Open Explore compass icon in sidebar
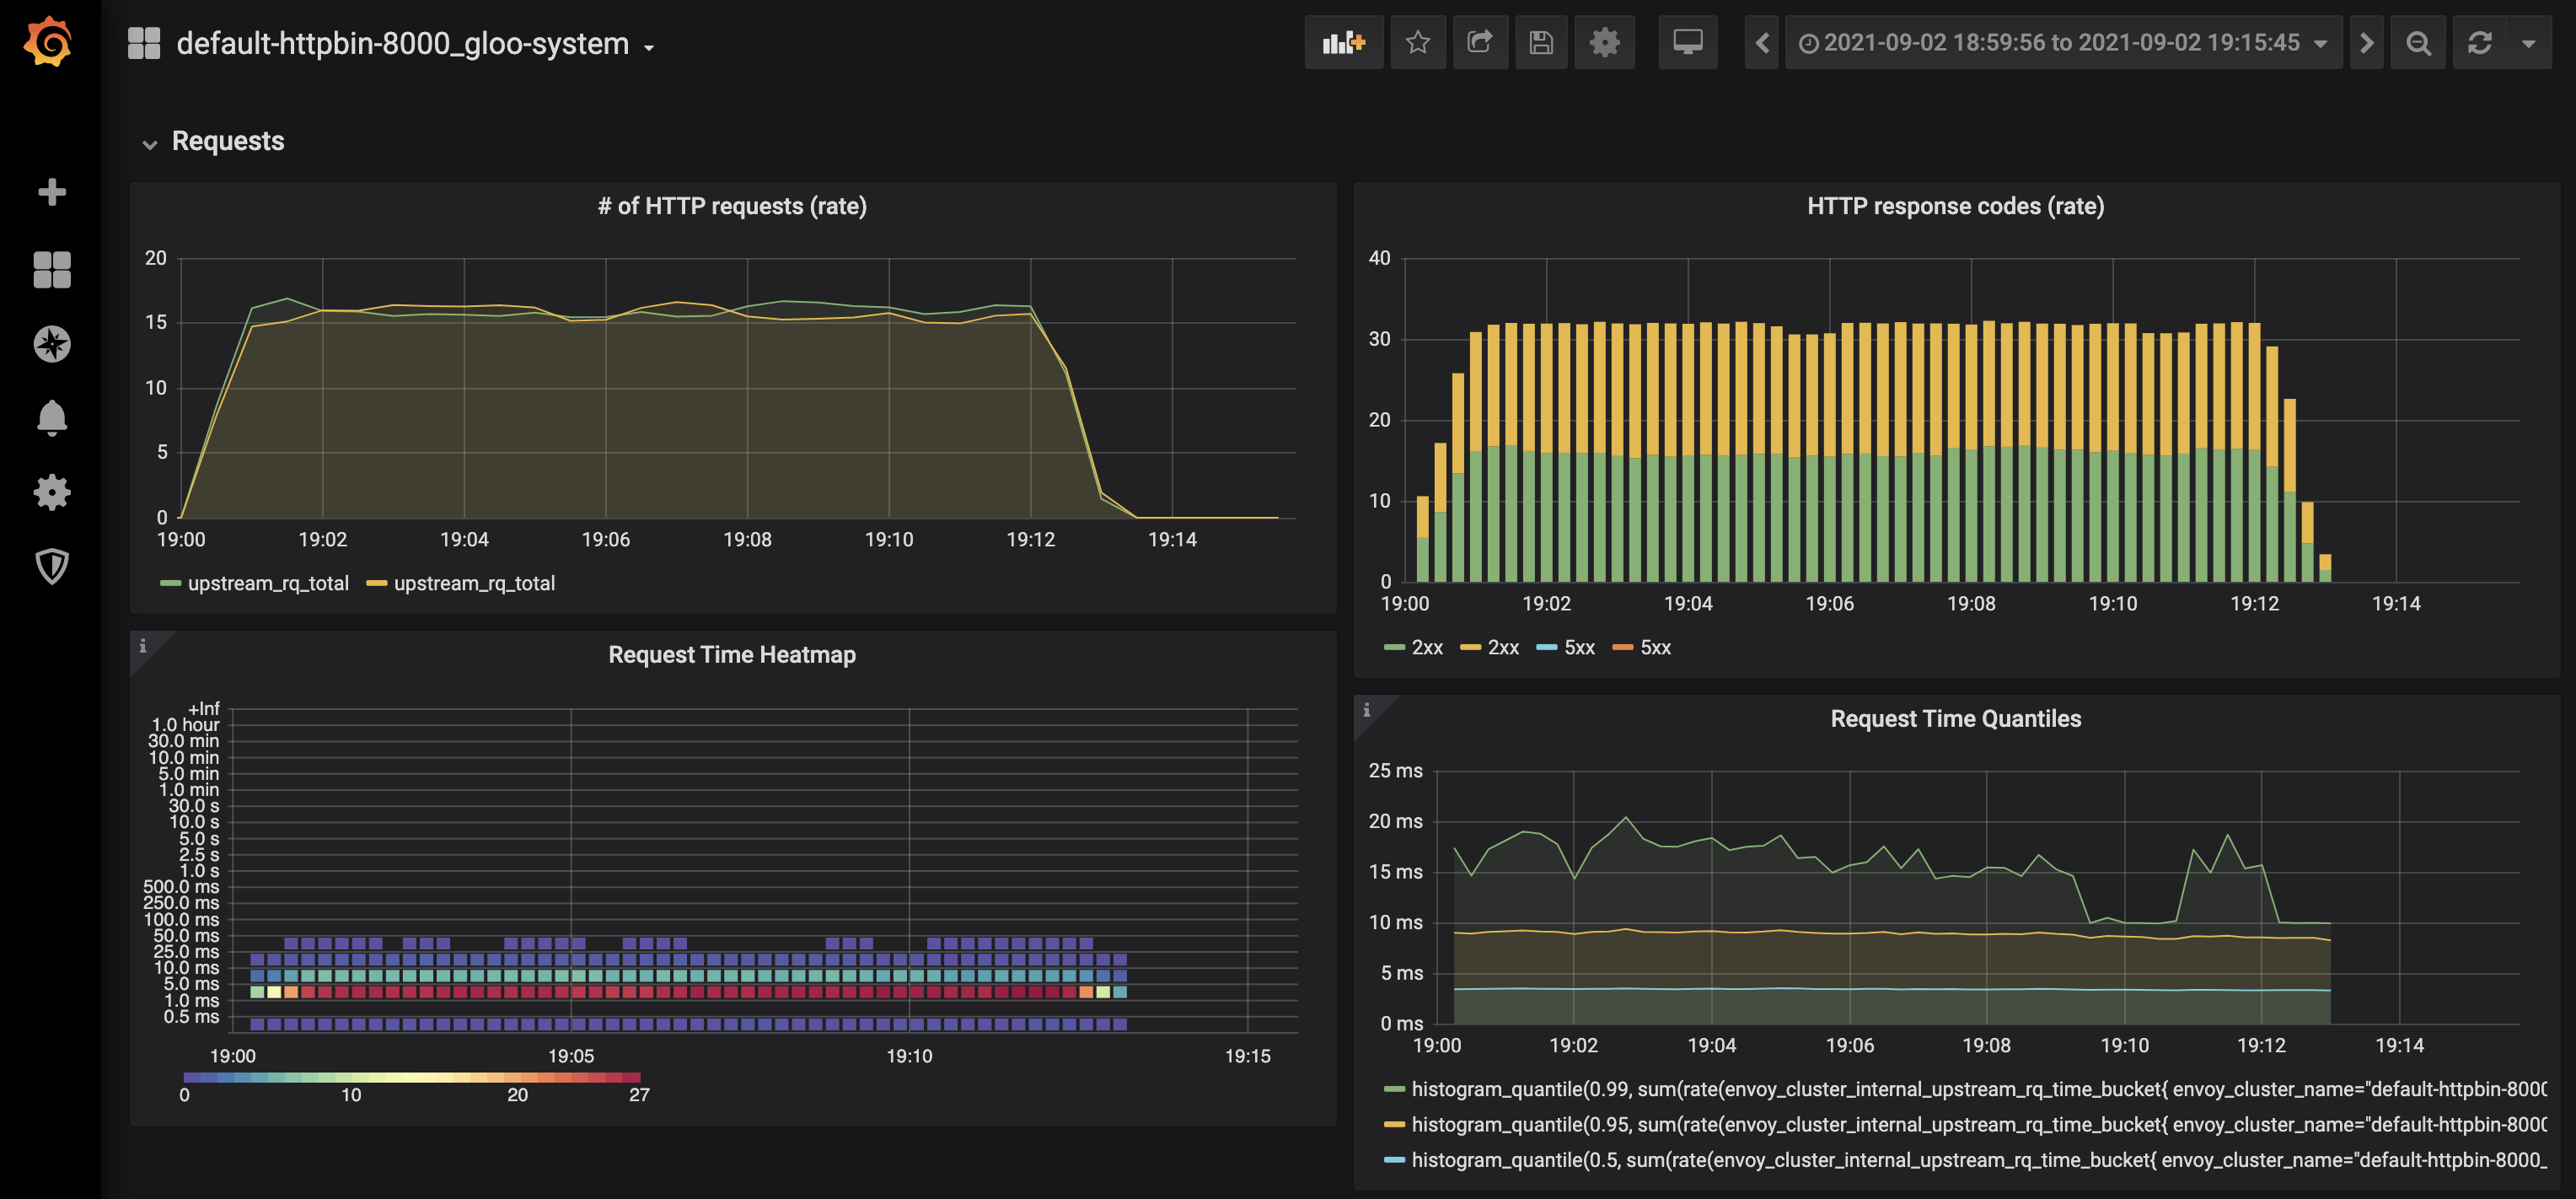This screenshot has width=2576, height=1199. [51, 344]
